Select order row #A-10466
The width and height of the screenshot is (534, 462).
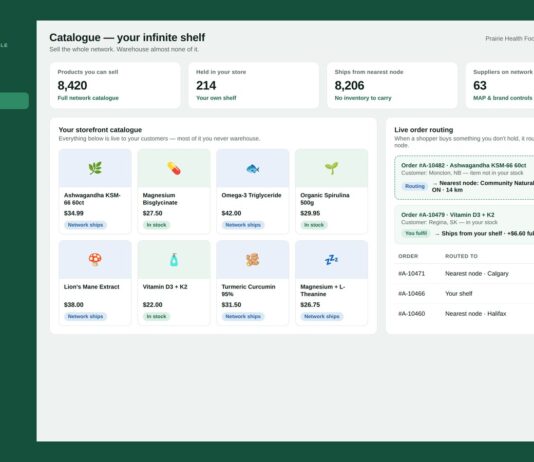(x=464, y=293)
